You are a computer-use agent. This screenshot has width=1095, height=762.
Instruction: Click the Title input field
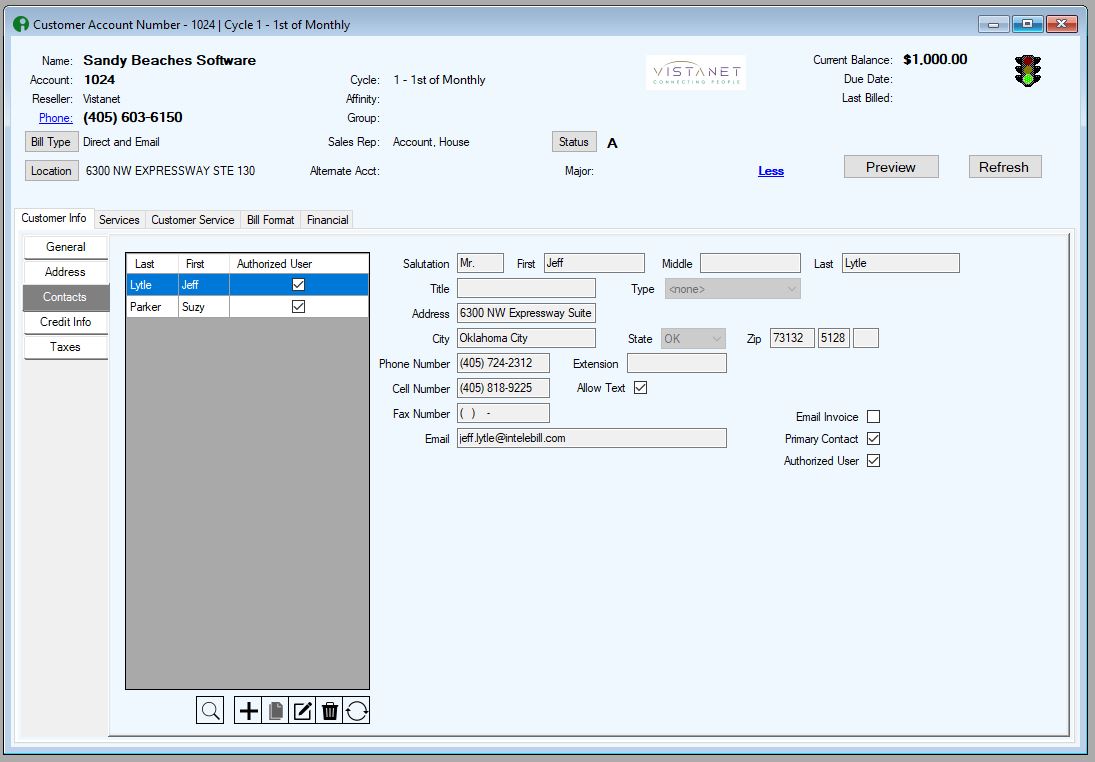tap(527, 288)
